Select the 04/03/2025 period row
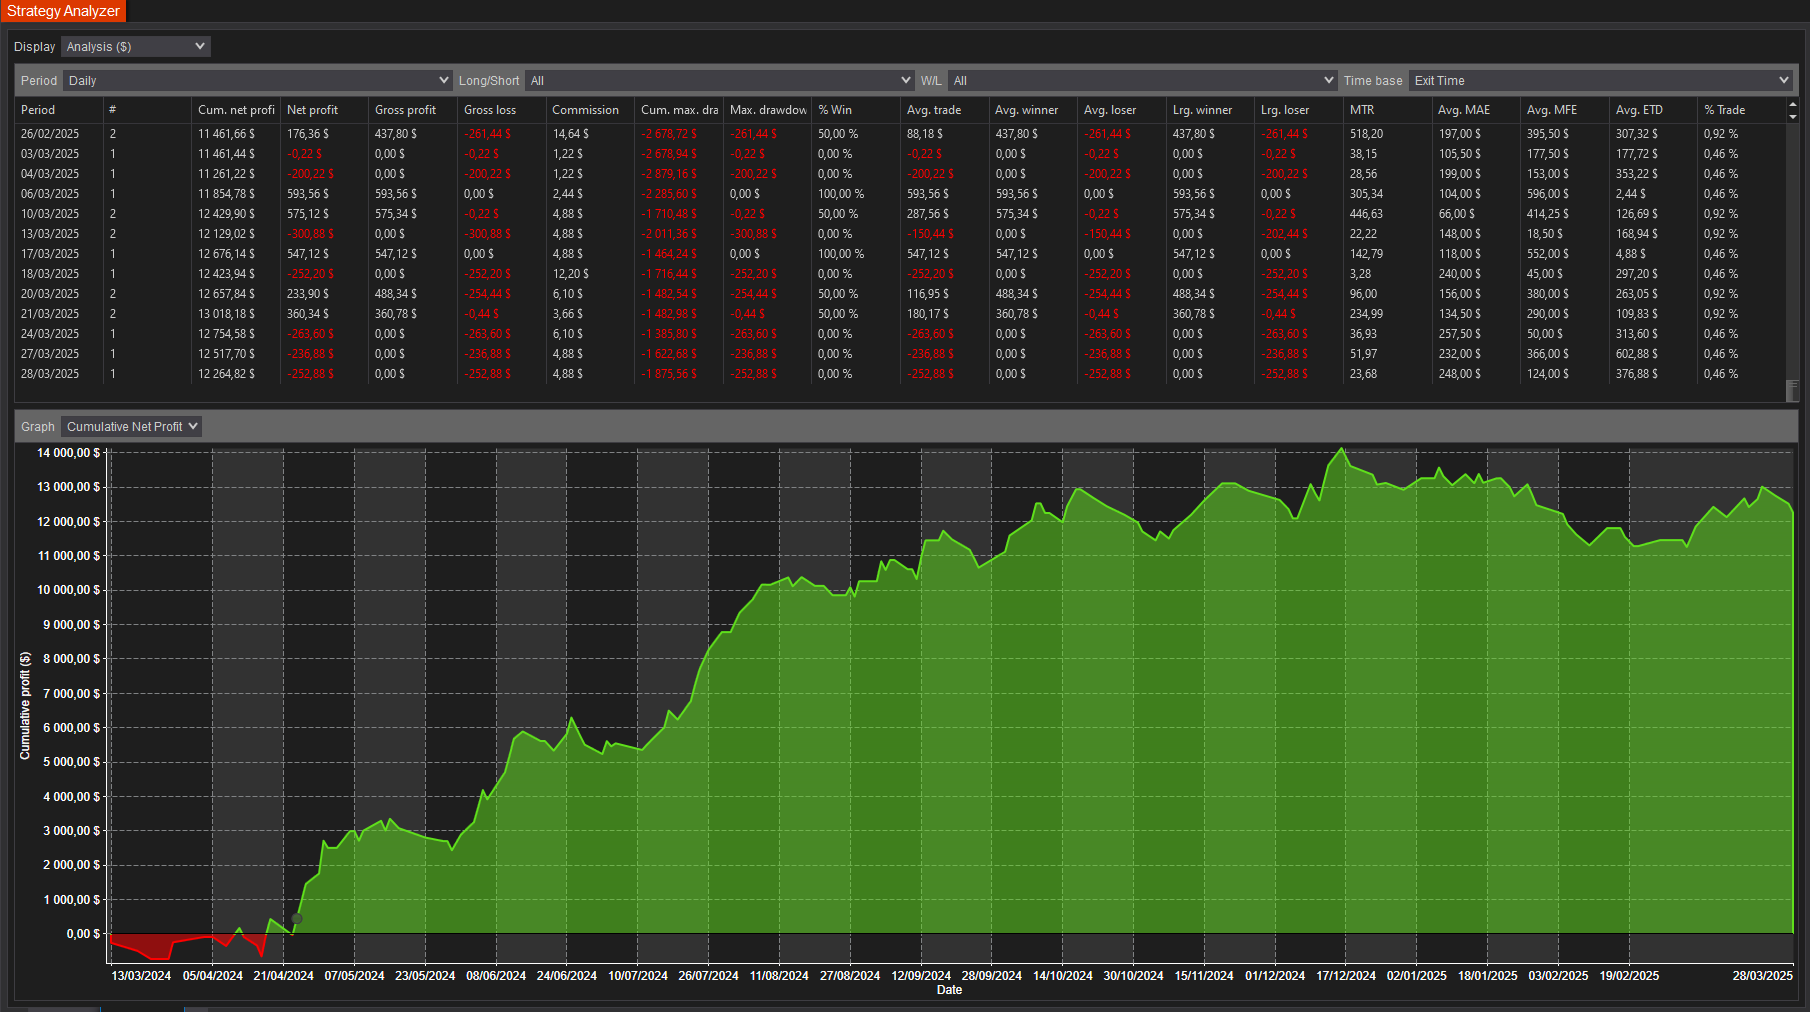Image resolution: width=1810 pixels, height=1012 pixels. tap(900, 174)
